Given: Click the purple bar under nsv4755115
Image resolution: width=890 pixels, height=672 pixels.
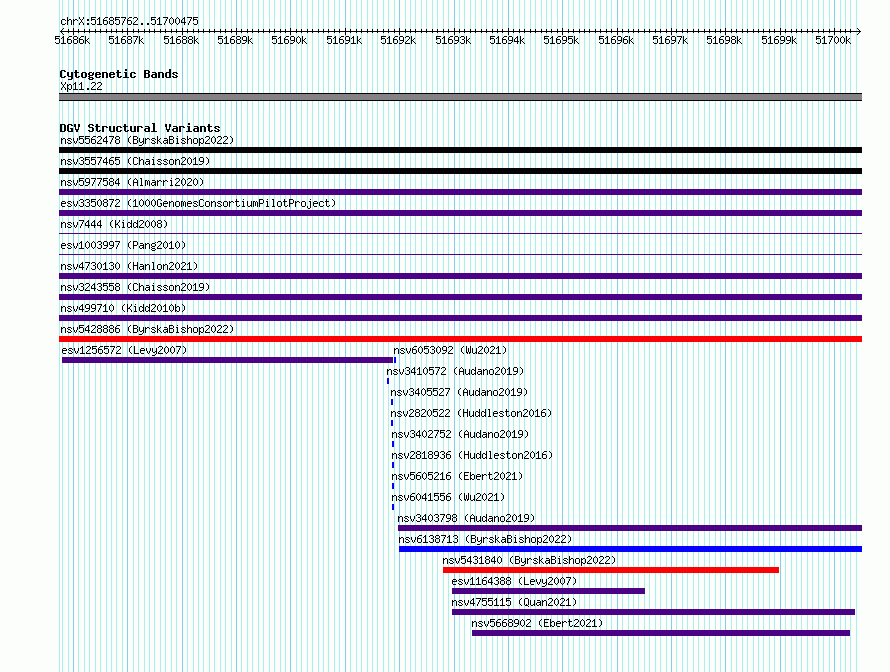Looking at the screenshot, I should pyautogui.click(x=653, y=612).
